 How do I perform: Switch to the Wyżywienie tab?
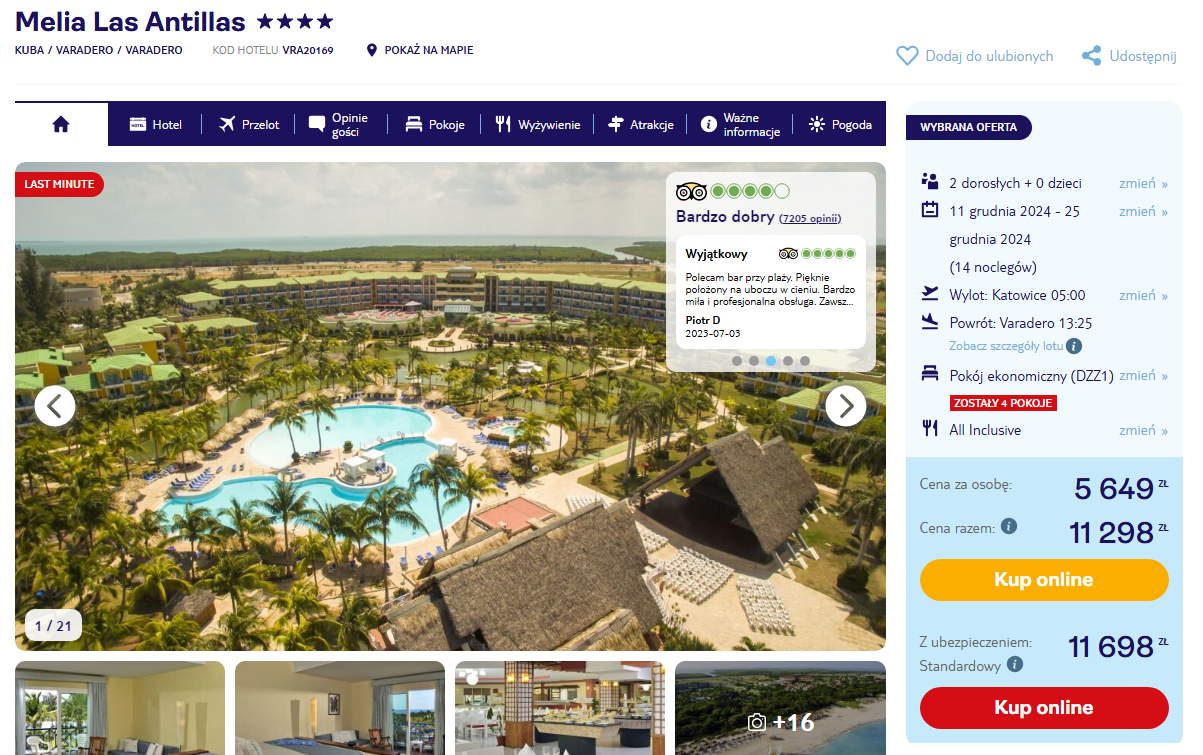[x=537, y=125]
